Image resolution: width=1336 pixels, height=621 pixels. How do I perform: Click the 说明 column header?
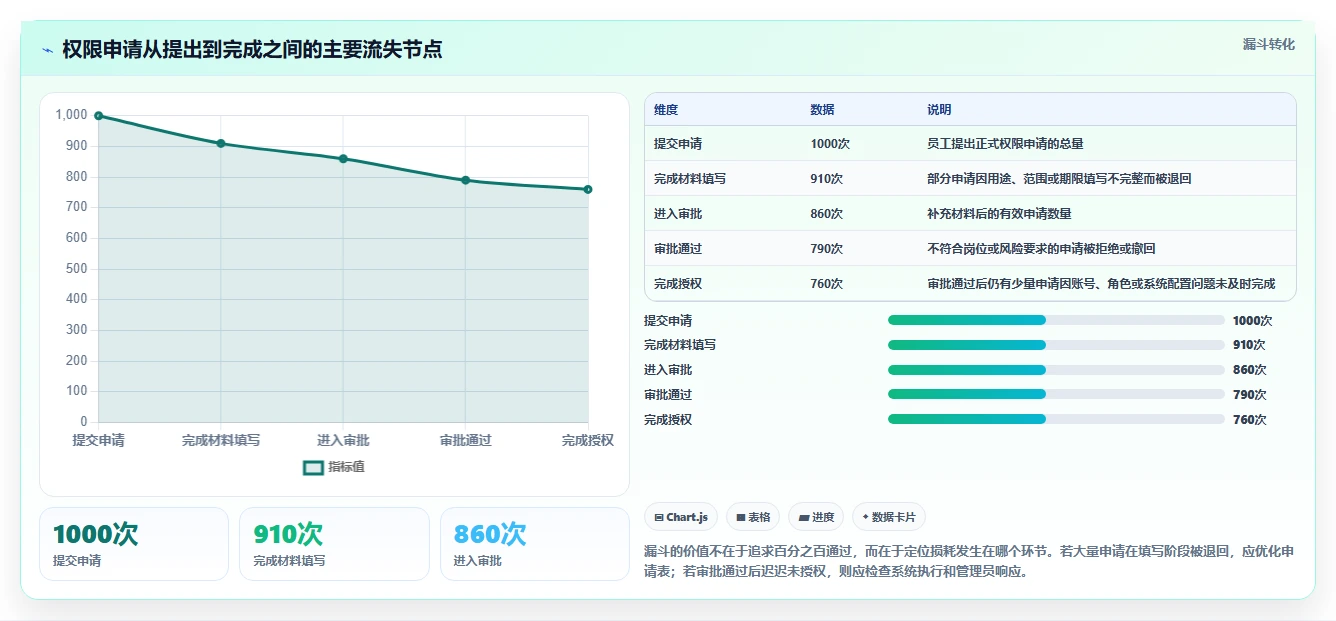click(939, 110)
